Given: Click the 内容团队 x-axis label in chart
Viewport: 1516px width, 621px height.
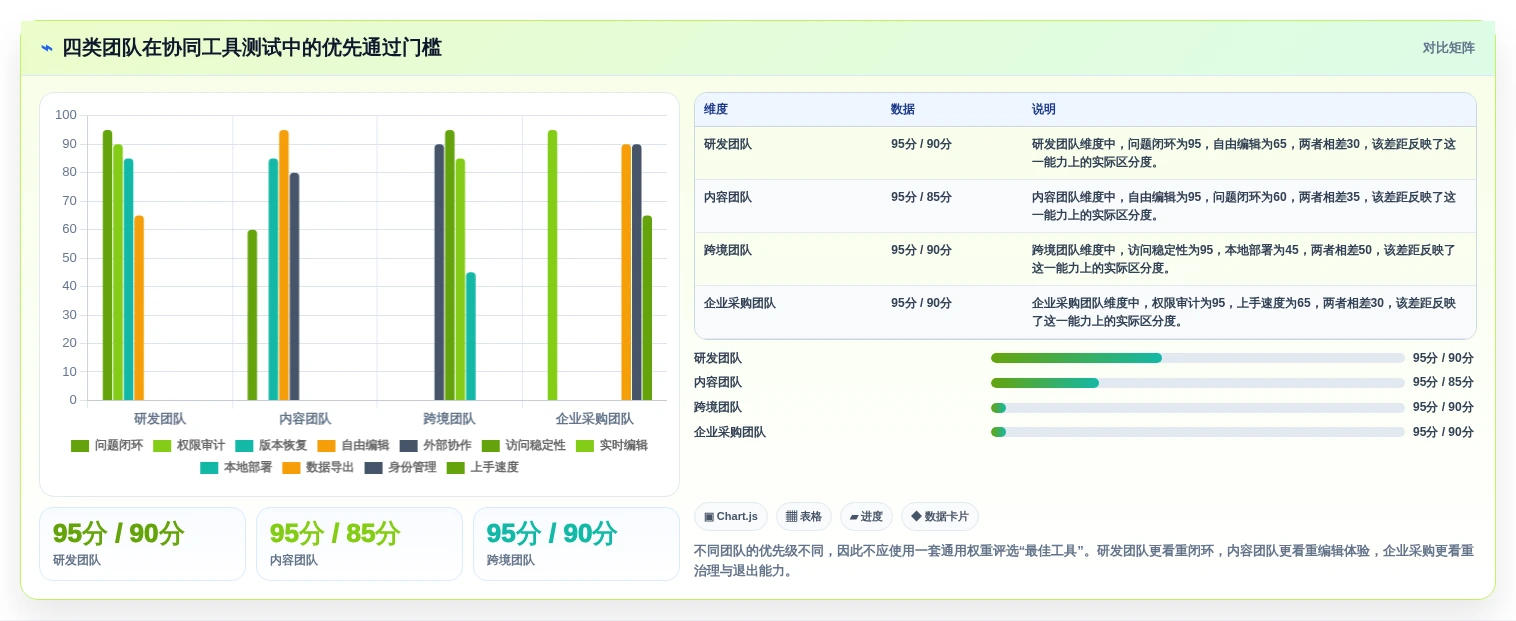Looking at the screenshot, I should pos(305,419).
